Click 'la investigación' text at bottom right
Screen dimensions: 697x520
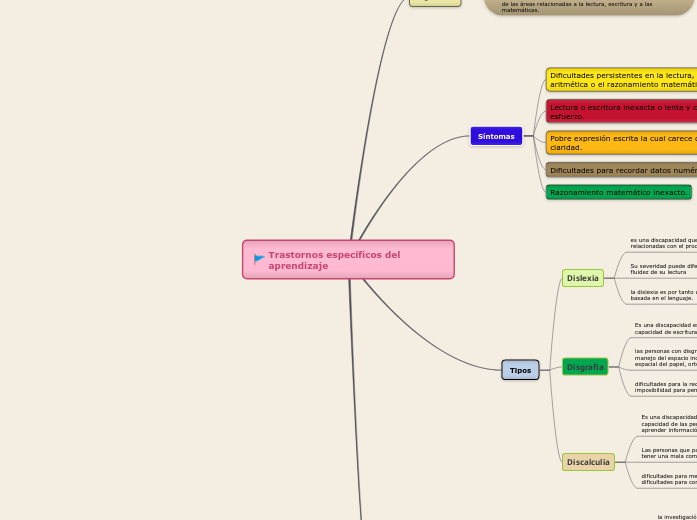(x=676, y=516)
